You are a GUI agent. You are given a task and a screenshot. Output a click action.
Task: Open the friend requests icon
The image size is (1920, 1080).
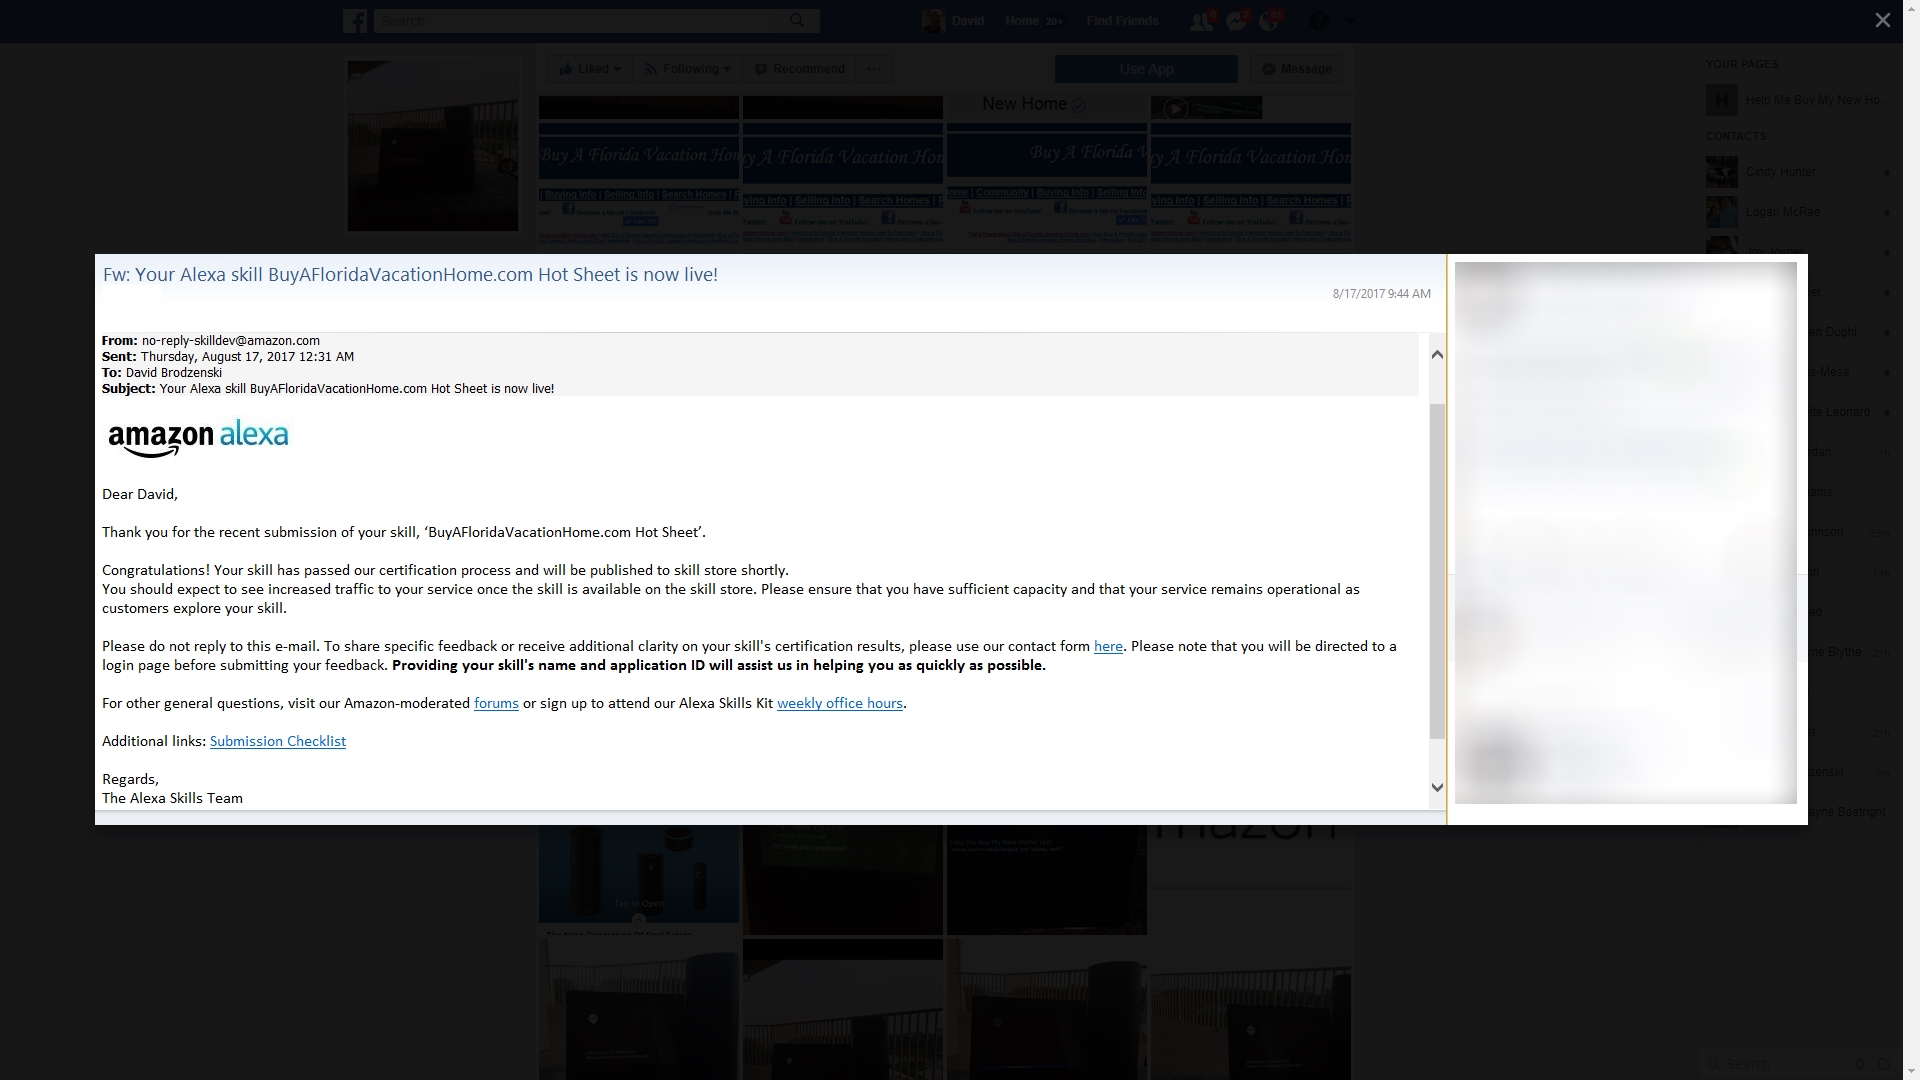1201,21
